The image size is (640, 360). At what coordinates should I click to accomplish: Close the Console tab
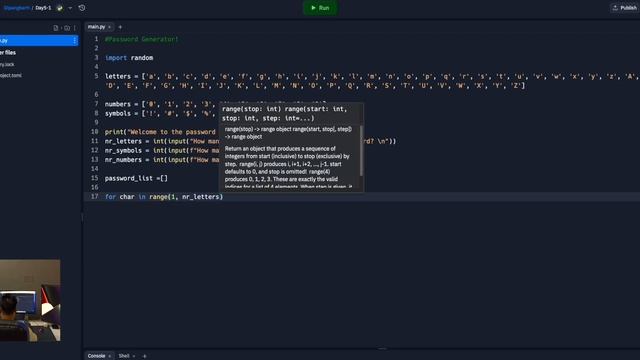pyautogui.click(x=109, y=356)
